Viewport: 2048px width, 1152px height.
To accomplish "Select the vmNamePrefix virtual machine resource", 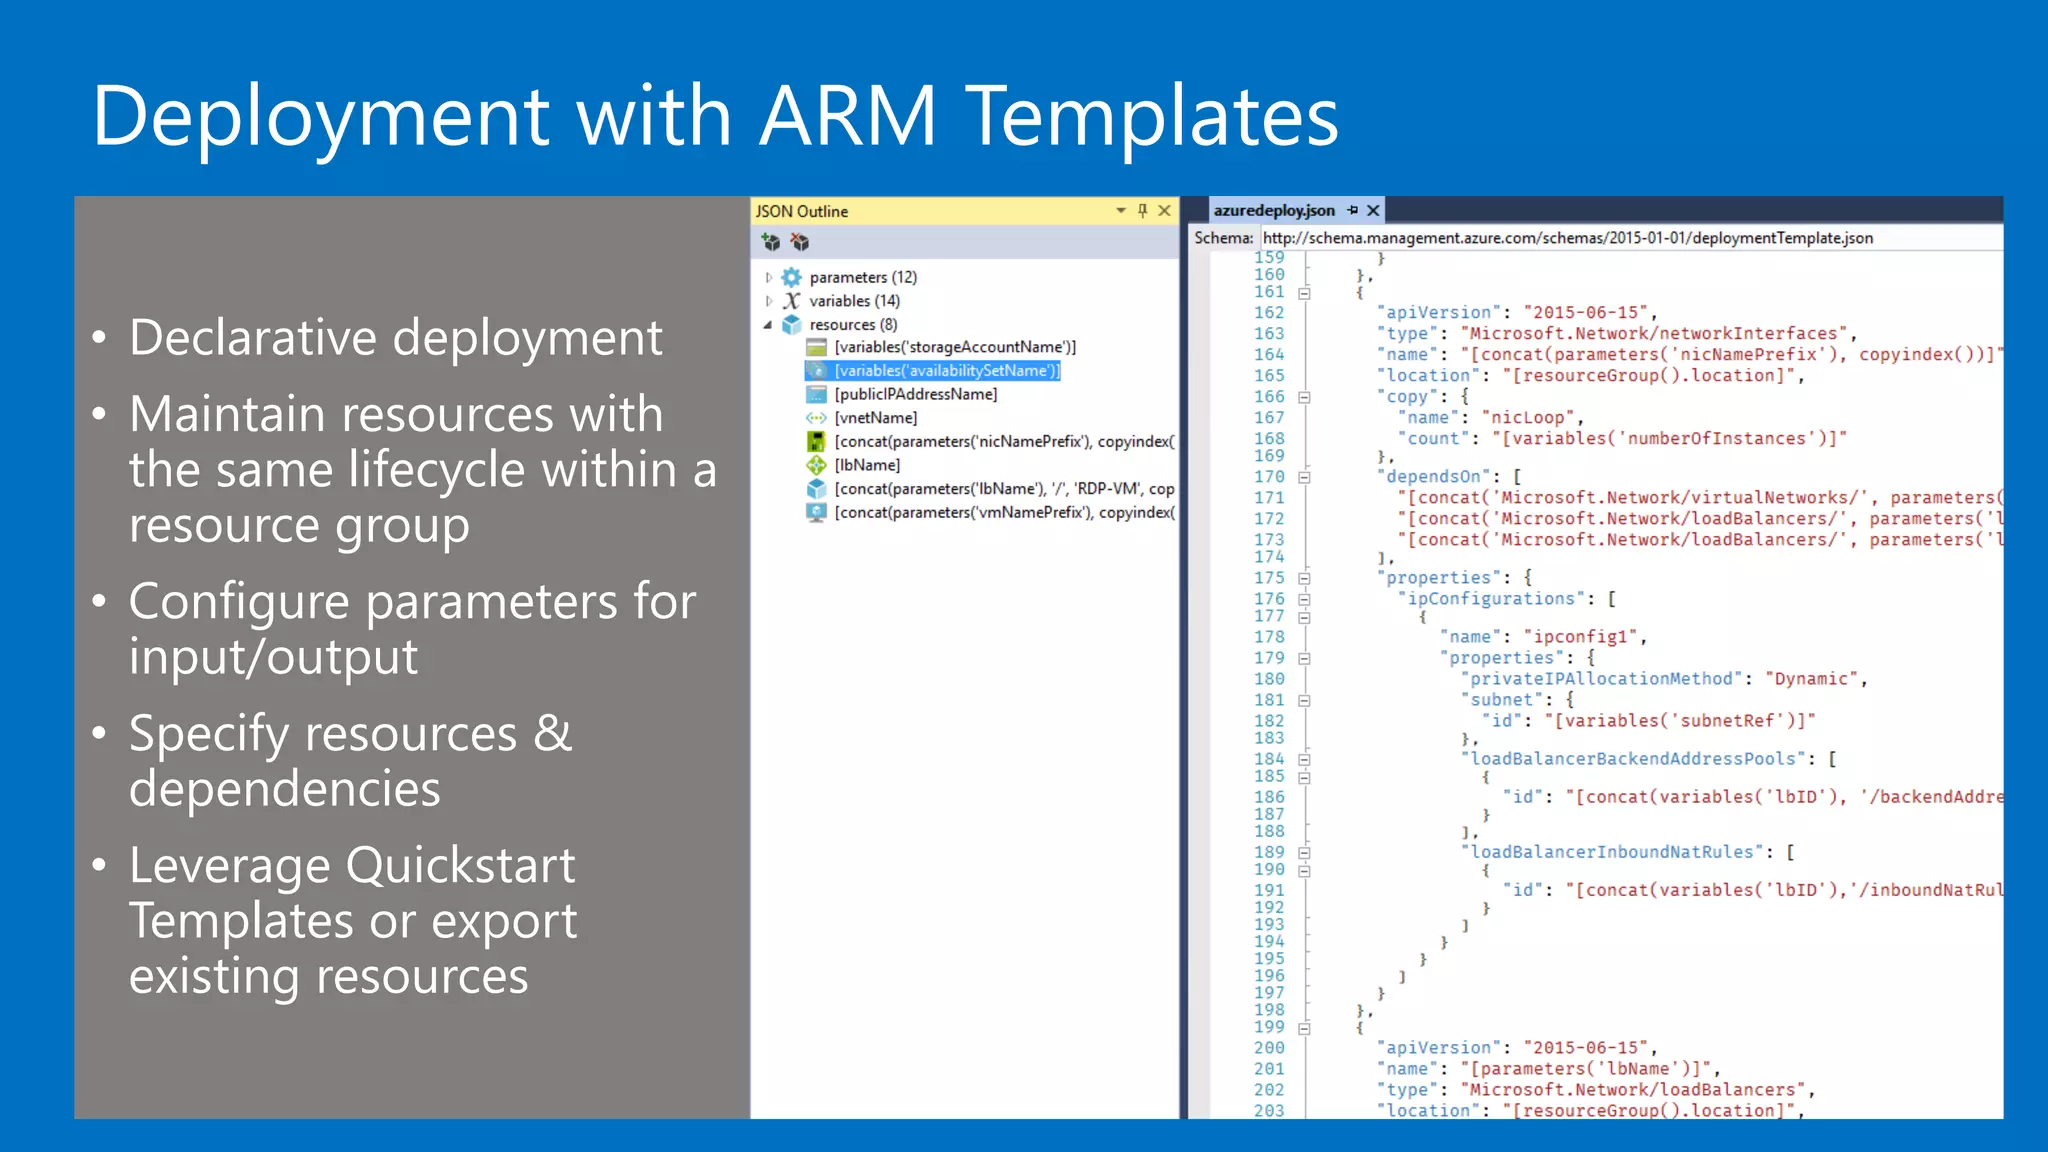I will tap(1004, 512).
